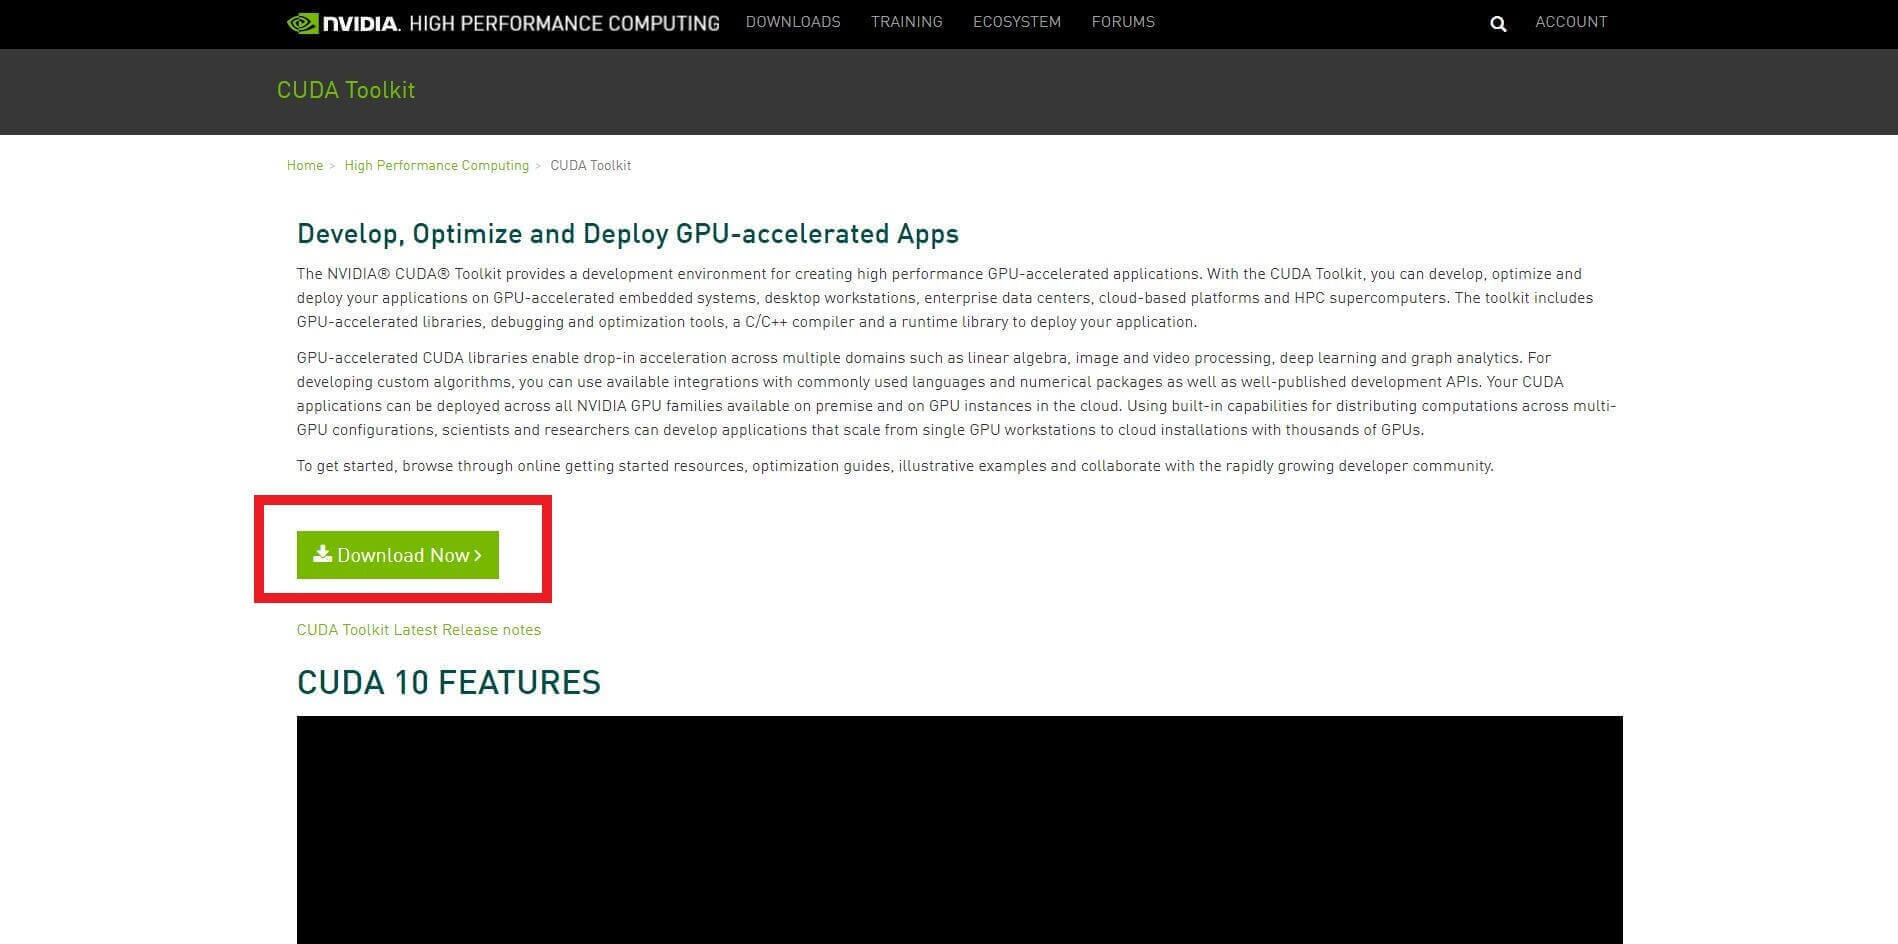Click the paragraph starting 'To get started, browse'
The height and width of the screenshot is (944, 1898).
coord(895,466)
